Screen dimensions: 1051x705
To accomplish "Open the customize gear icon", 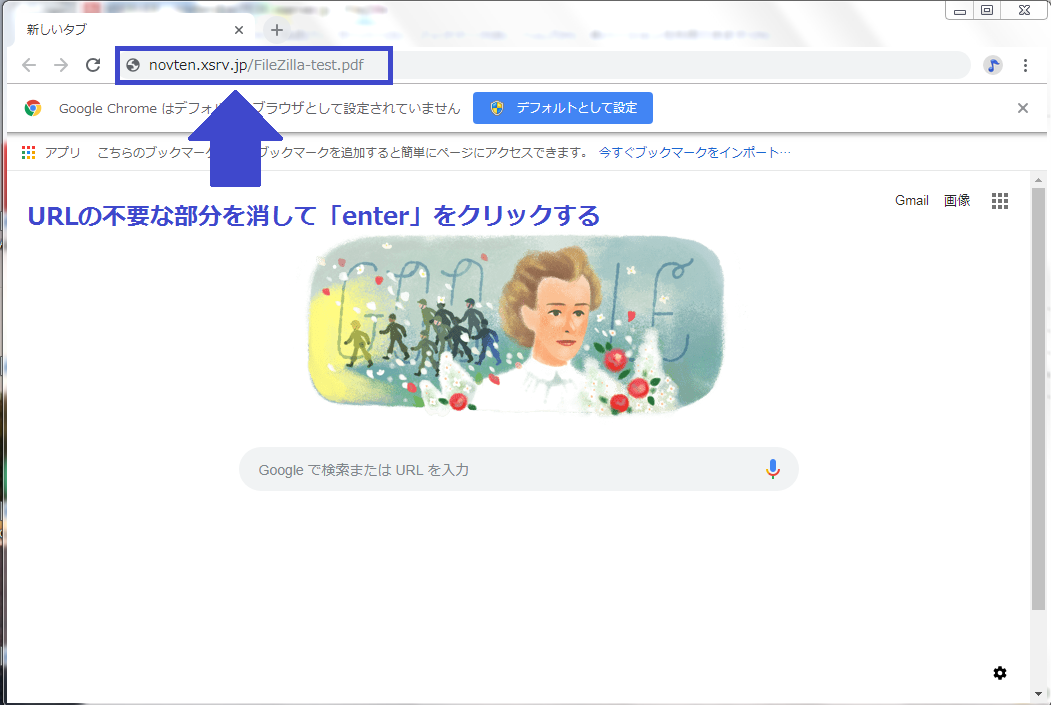I will point(1000,673).
